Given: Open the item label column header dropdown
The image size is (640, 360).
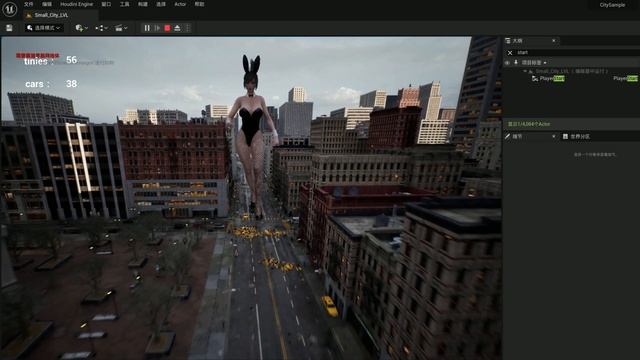Looking at the screenshot, I should coord(534,63).
